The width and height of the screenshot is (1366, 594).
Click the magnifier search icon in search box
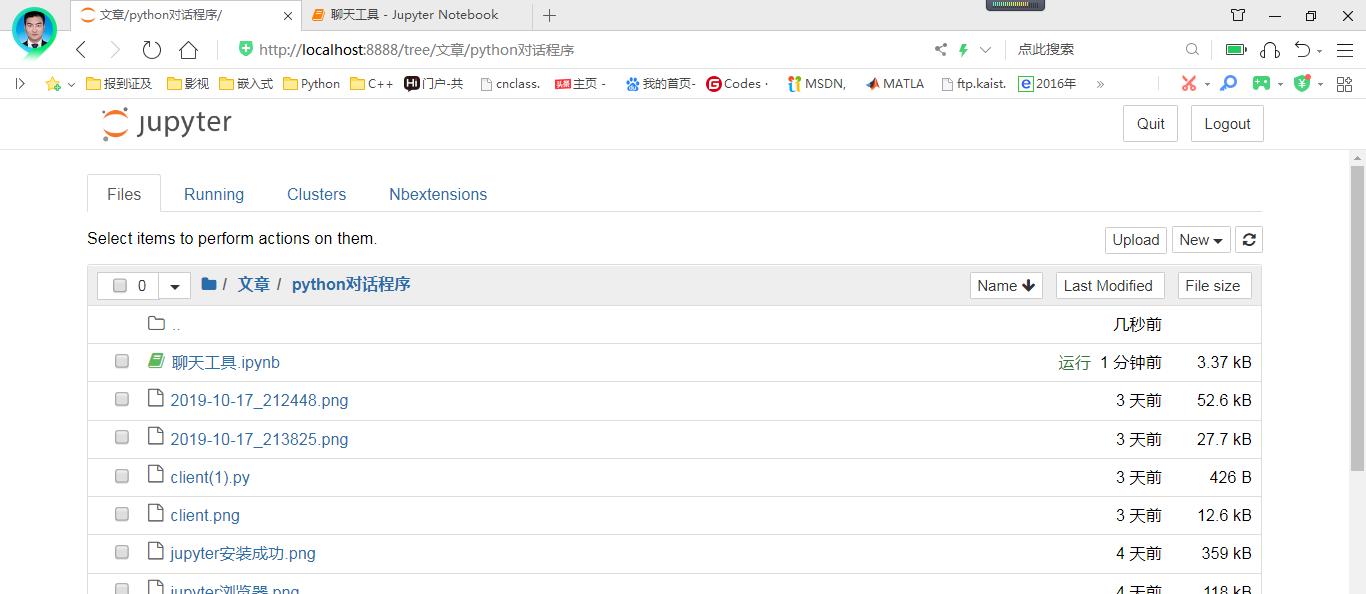point(1192,49)
